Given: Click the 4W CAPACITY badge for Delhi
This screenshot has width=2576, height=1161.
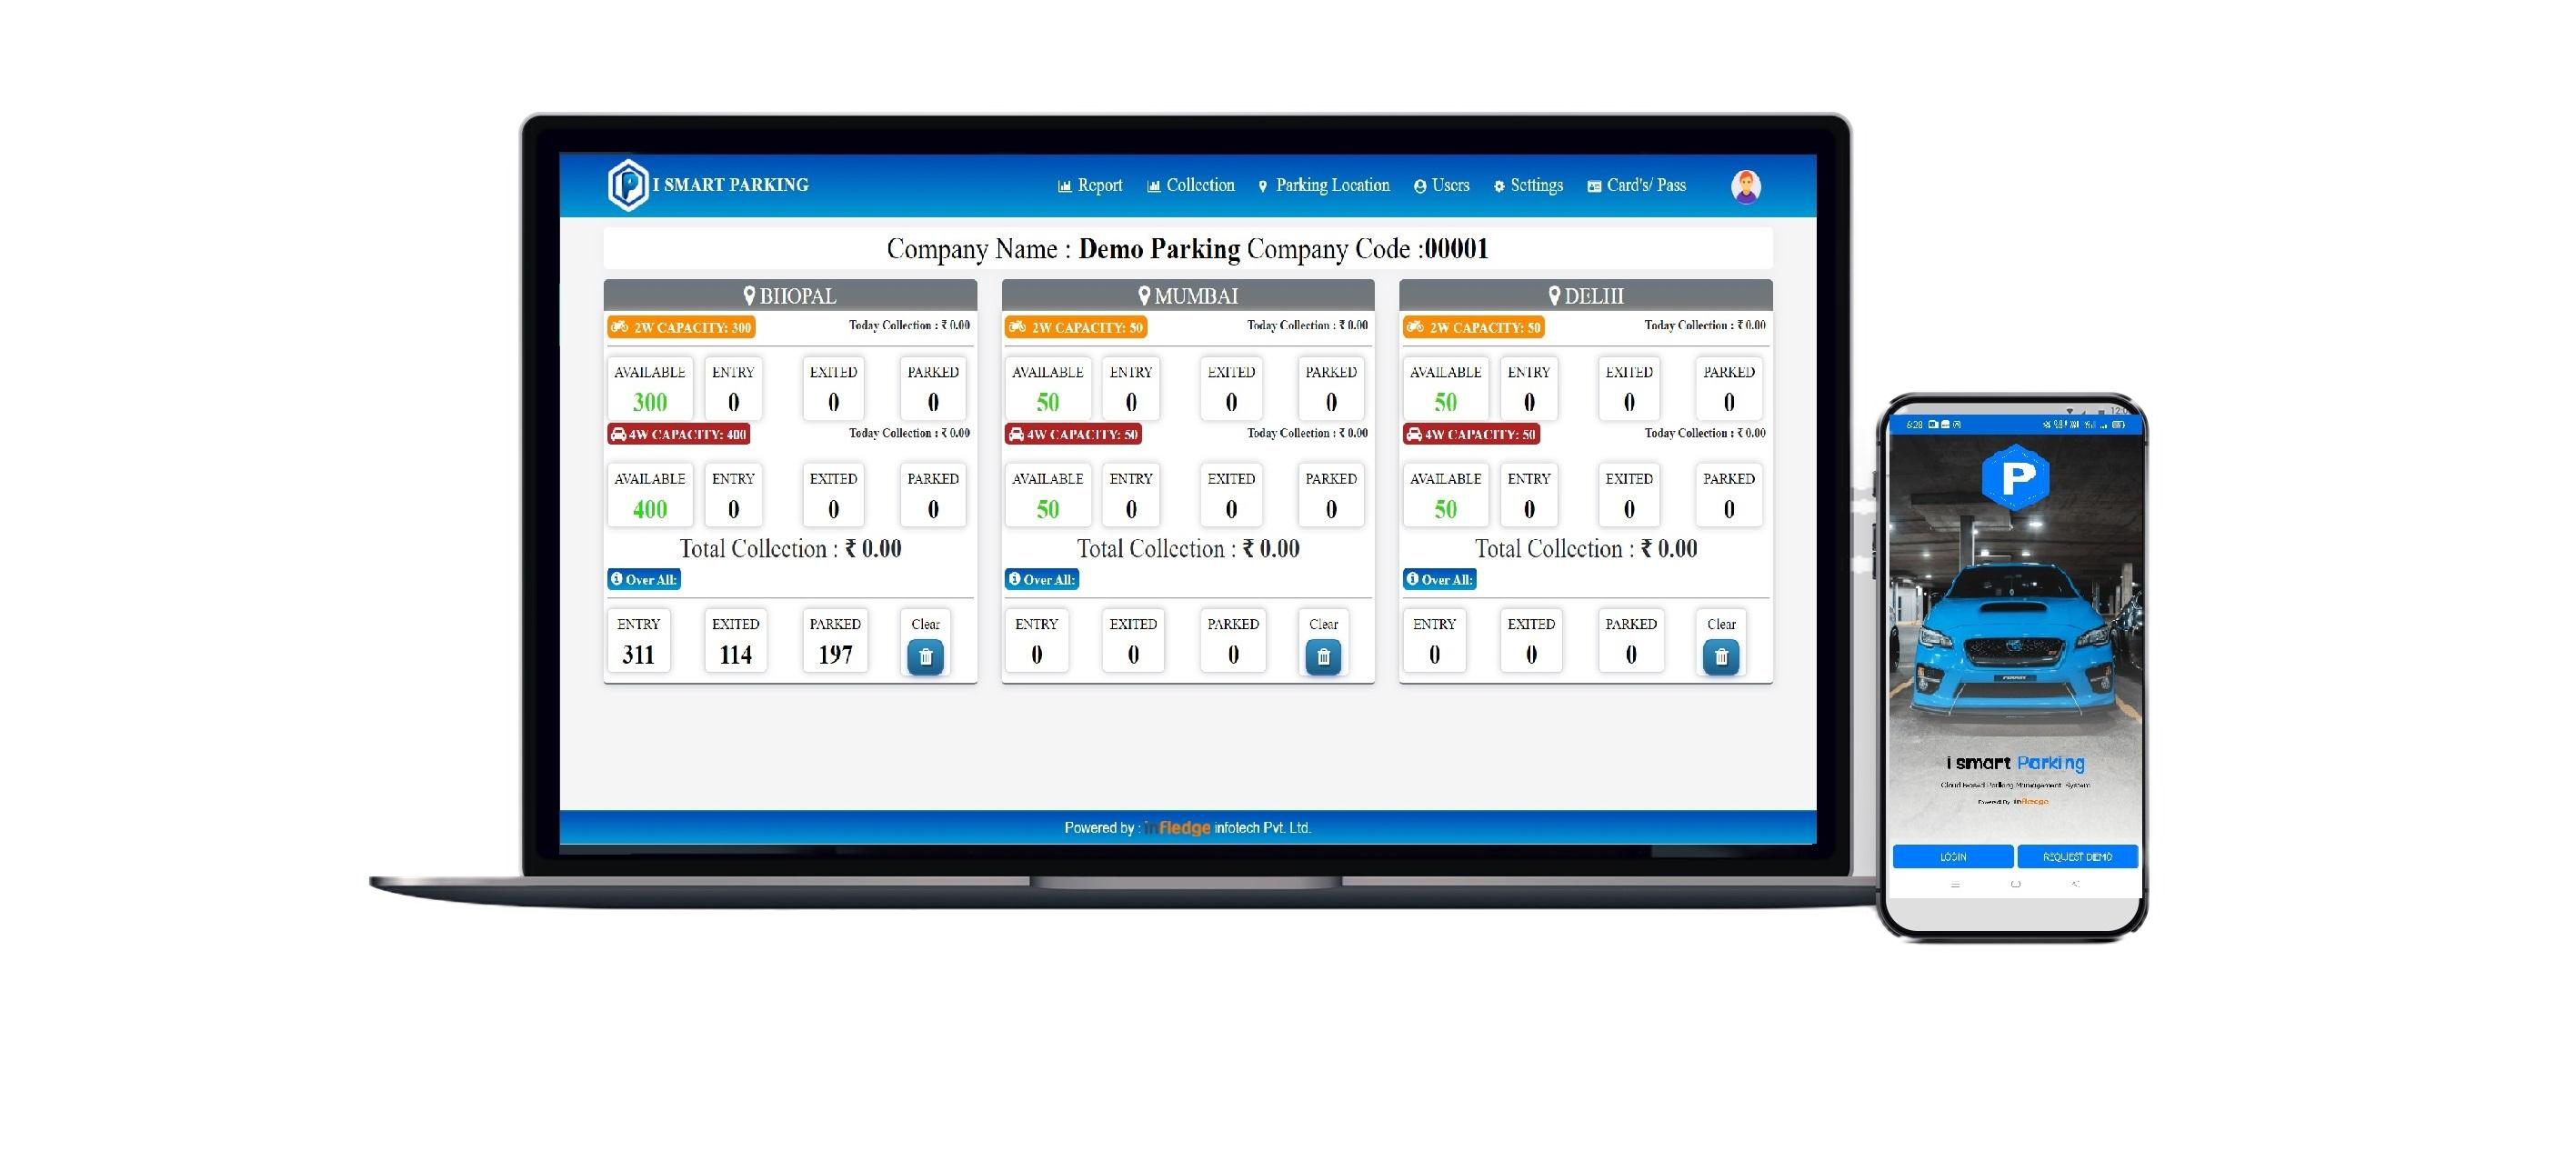Looking at the screenshot, I should (1468, 434).
